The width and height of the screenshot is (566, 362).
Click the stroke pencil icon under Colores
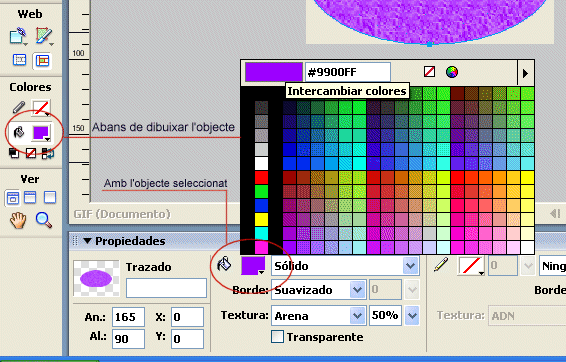[18, 107]
